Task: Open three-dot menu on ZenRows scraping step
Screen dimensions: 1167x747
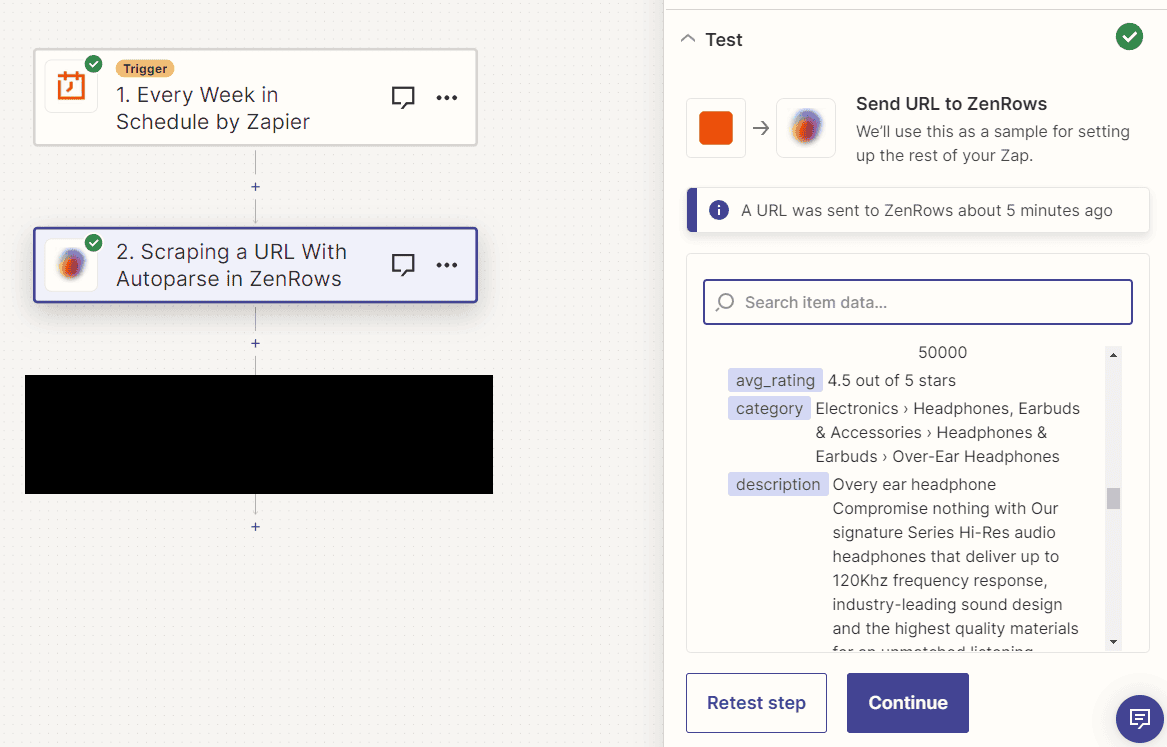Action: 447,265
